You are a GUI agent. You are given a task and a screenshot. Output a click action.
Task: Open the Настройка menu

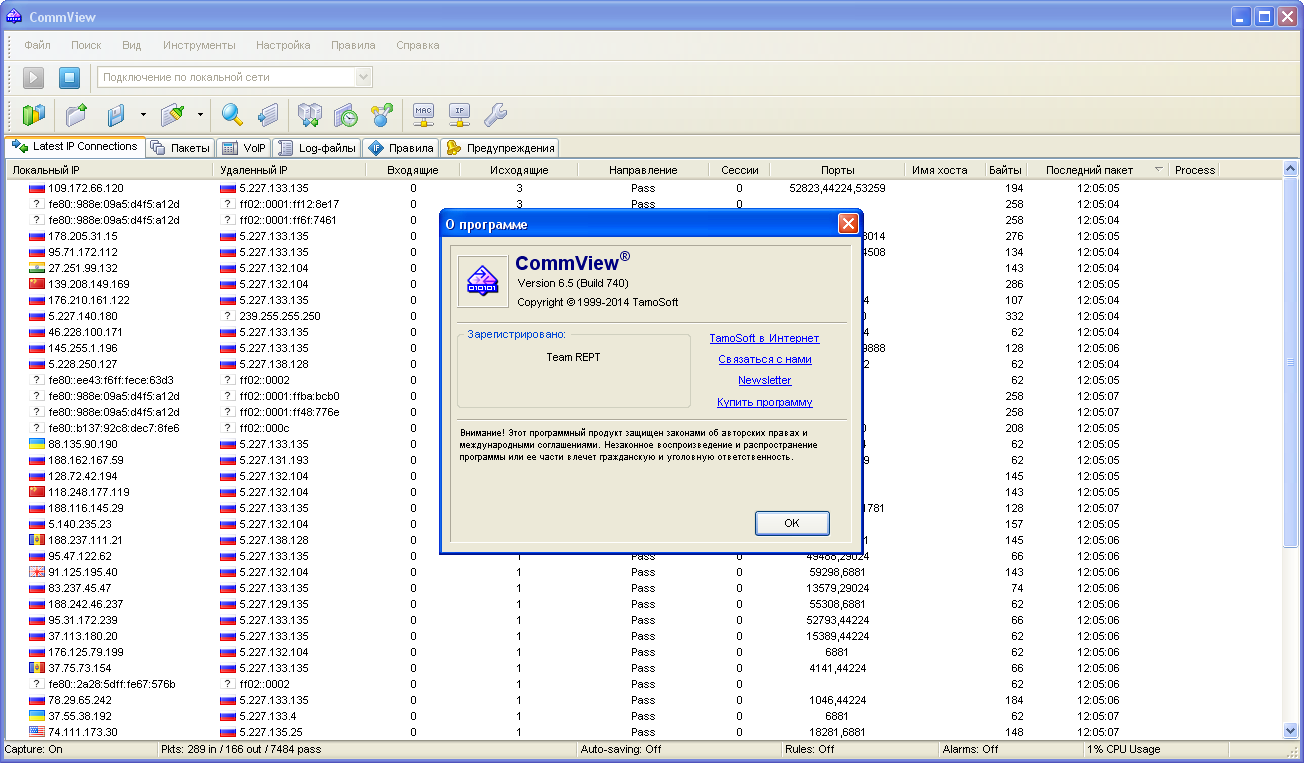pos(283,45)
